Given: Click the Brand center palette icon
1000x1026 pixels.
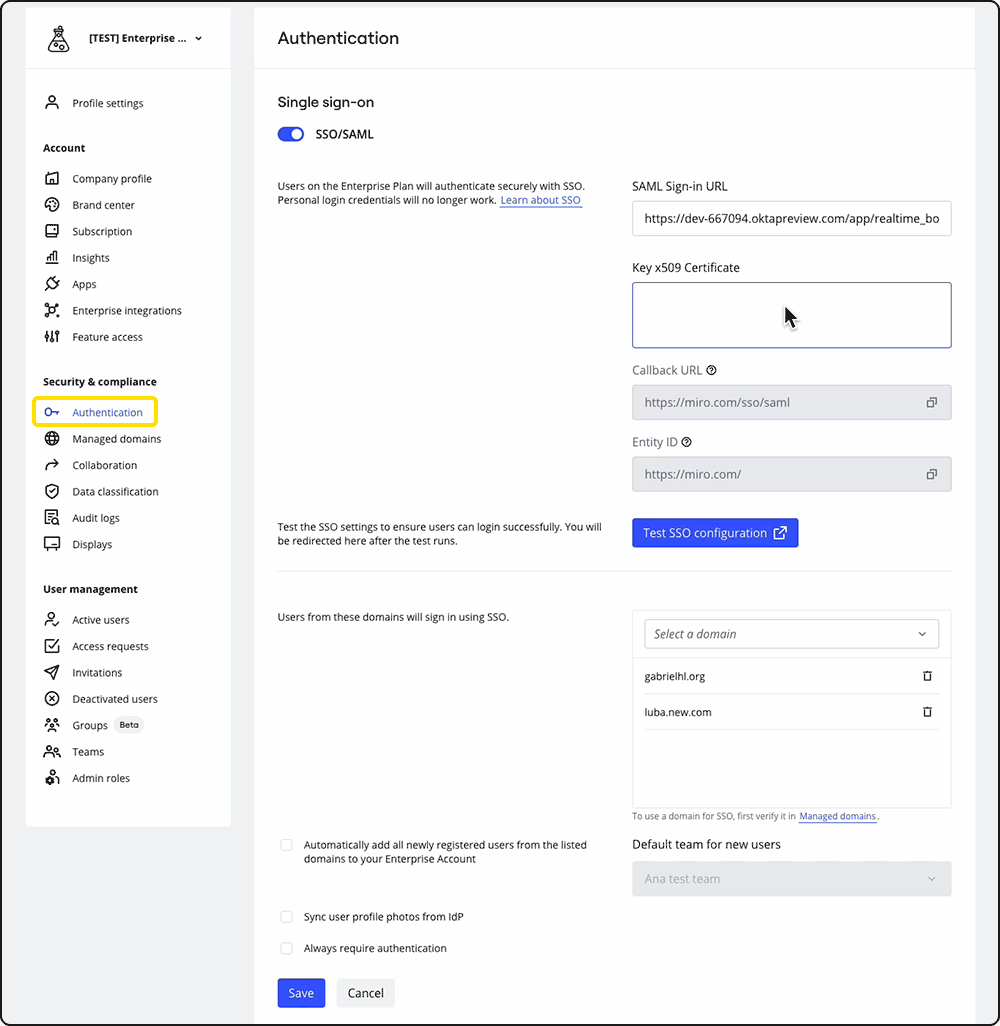Looking at the screenshot, I should point(53,205).
